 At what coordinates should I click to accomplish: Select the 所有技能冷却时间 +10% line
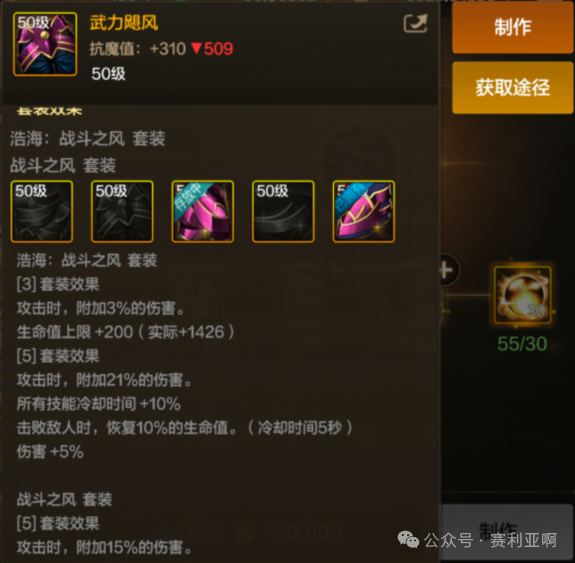click(x=99, y=404)
